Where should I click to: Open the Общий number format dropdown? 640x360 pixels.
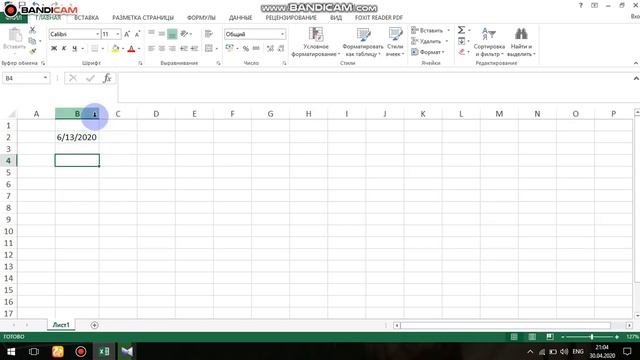pos(282,34)
